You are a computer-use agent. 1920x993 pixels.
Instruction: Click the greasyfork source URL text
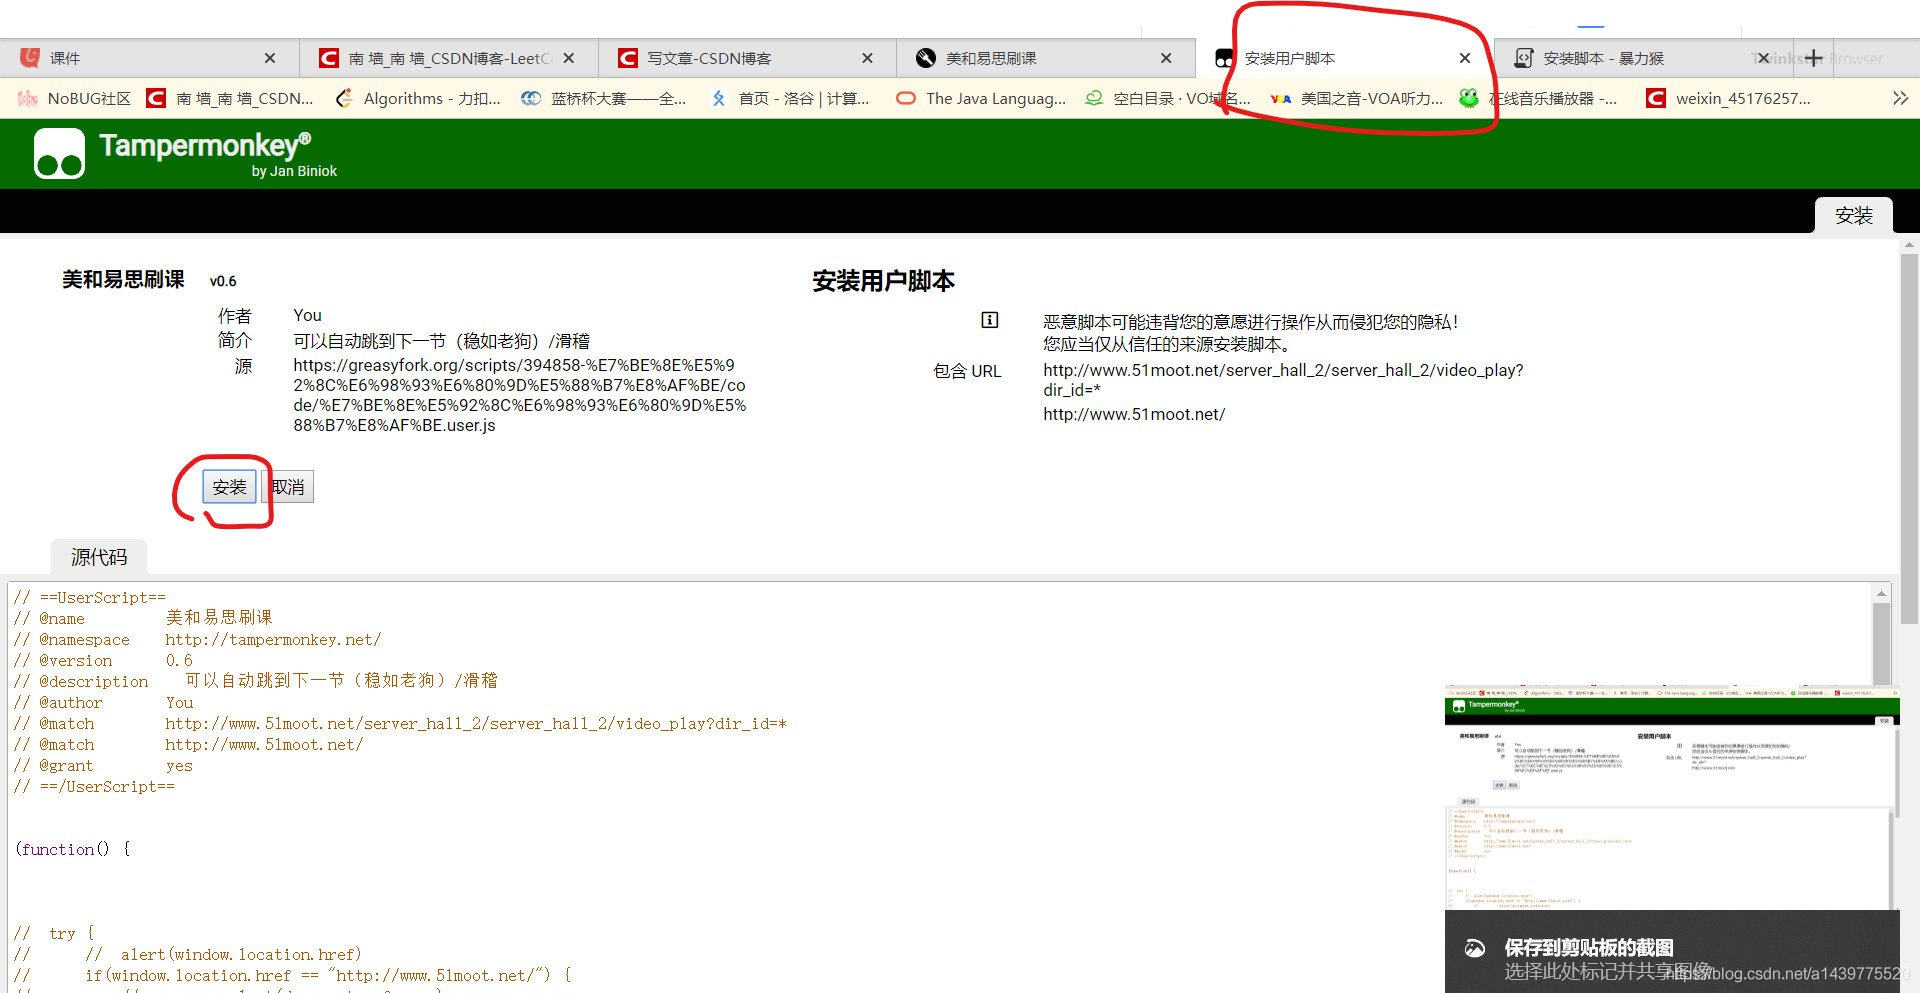tap(520, 395)
